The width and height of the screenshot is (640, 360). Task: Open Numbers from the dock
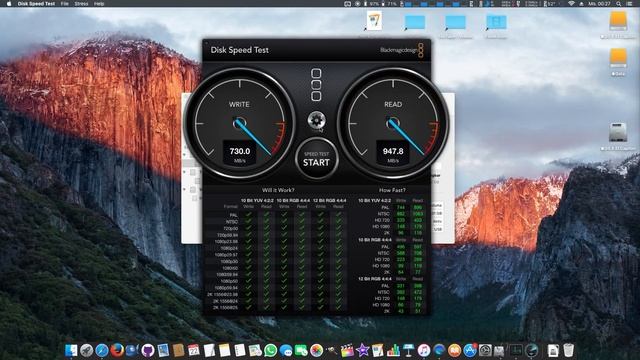393,350
